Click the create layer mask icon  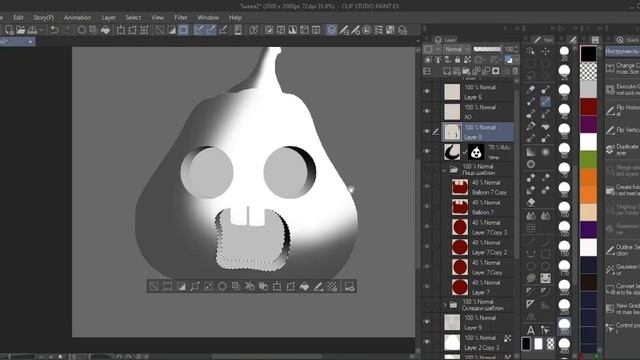(x=496, y=71)
